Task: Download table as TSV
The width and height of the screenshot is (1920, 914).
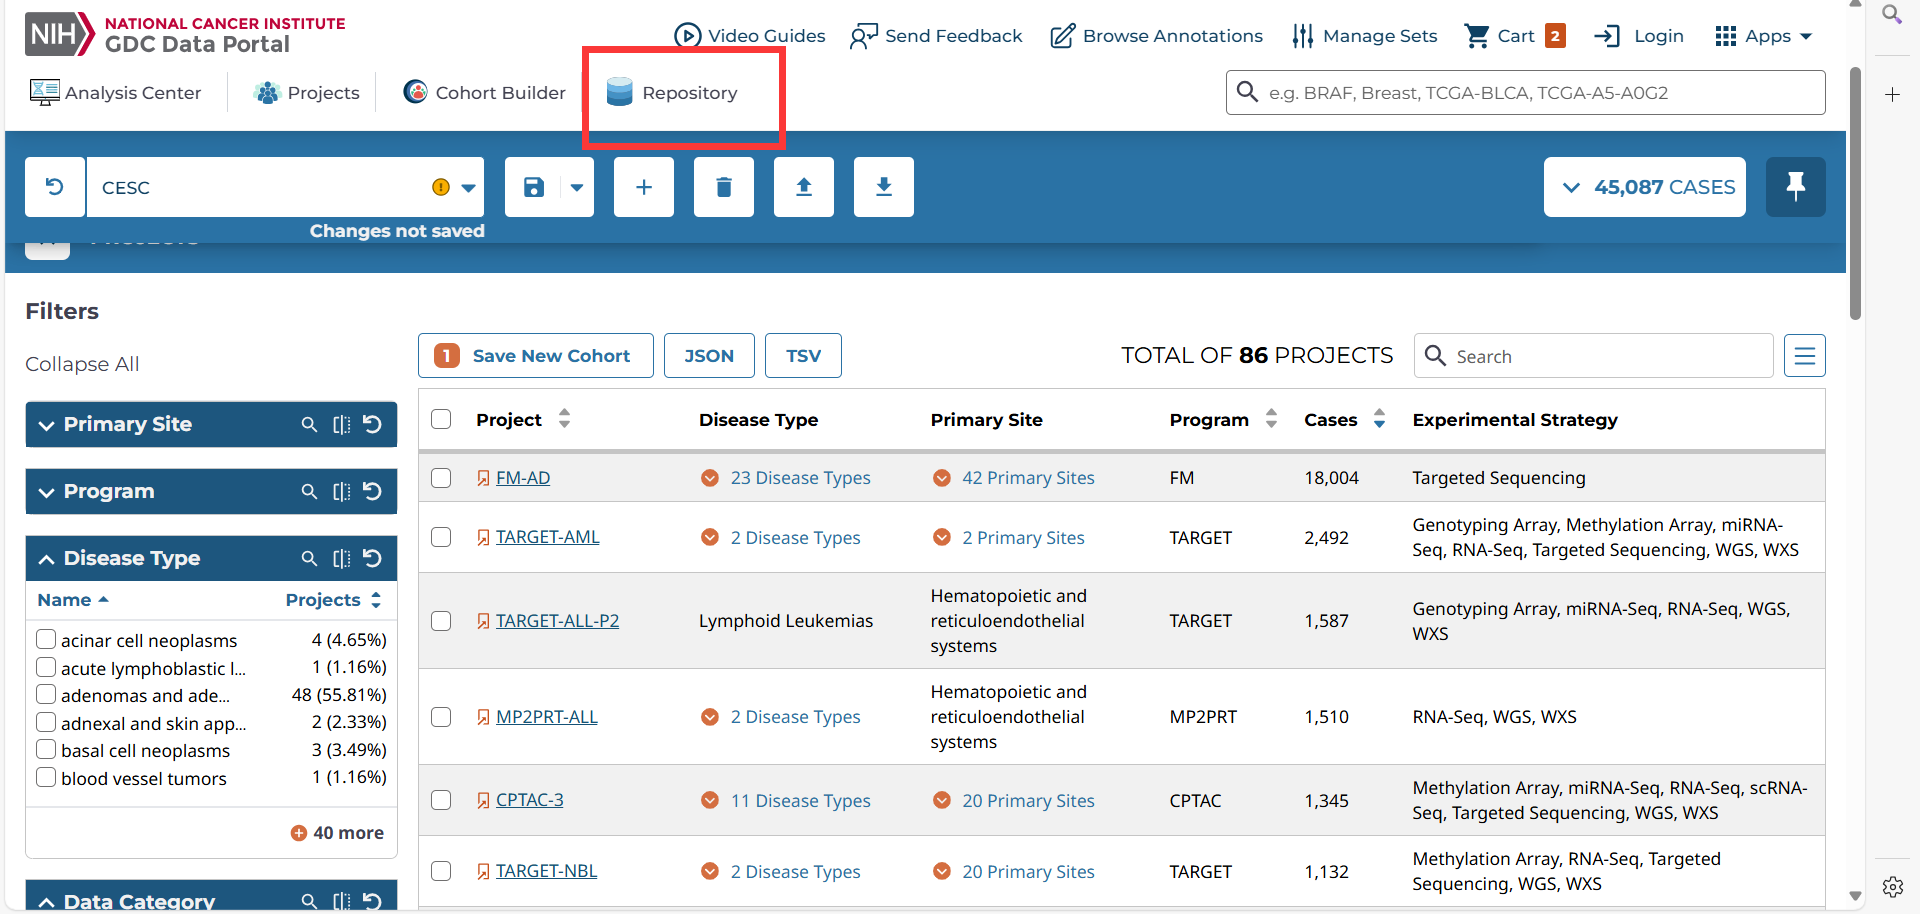Action: pyautogui.click(x=803, y=356)
